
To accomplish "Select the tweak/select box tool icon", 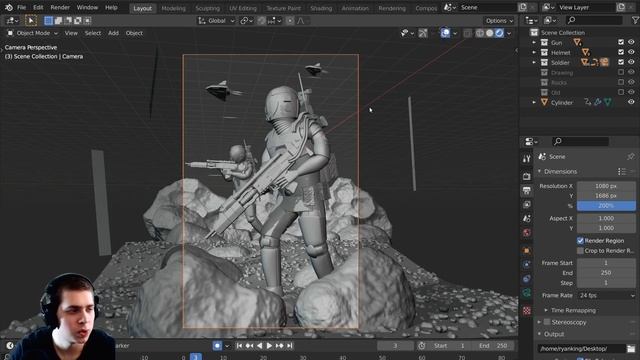I will [31, 20].
